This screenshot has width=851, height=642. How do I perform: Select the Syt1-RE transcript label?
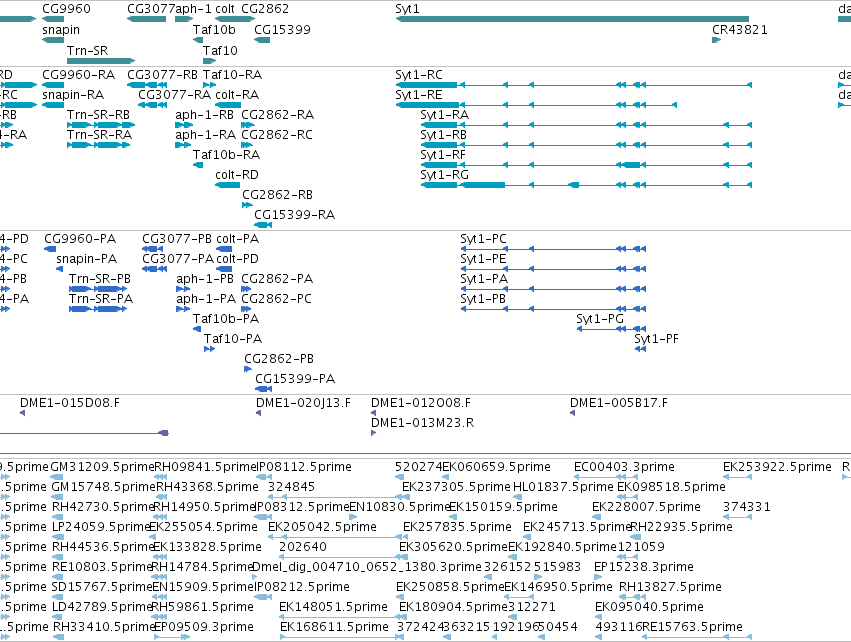click(x=419, y=94)
